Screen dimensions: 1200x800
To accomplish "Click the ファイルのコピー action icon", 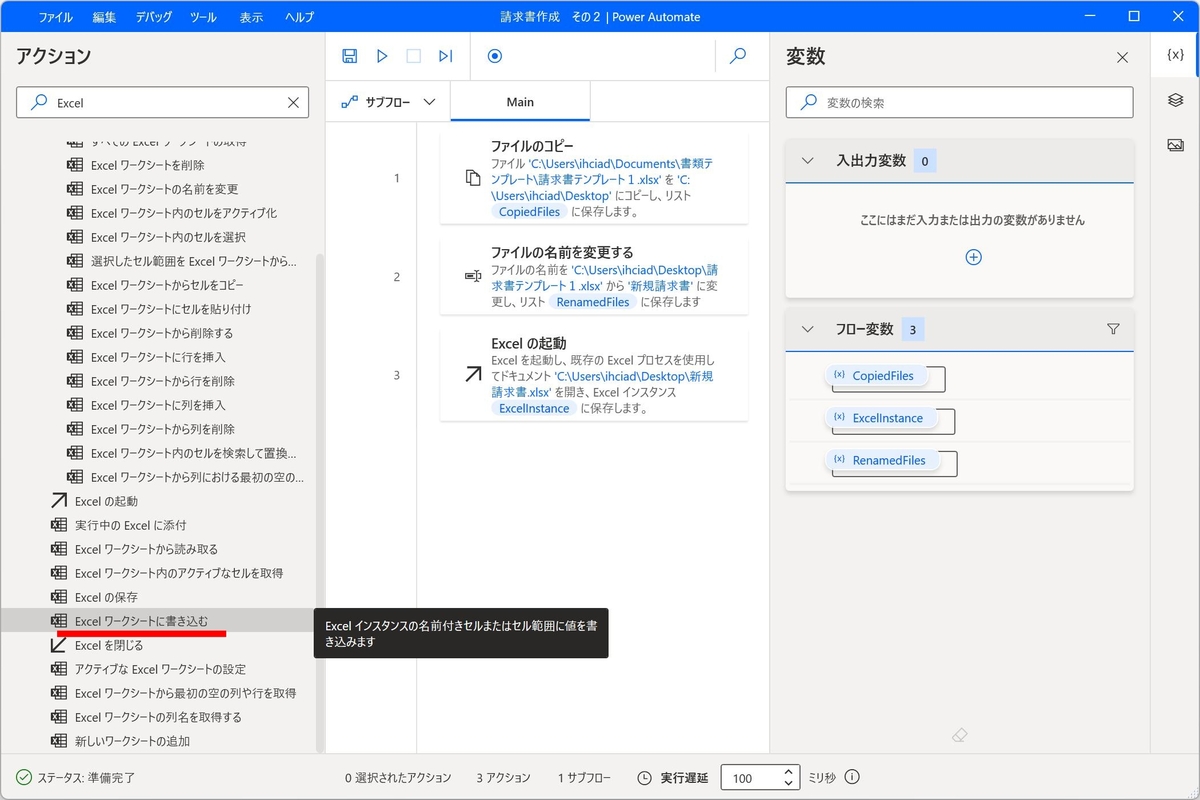I will [x=473, y=178].
